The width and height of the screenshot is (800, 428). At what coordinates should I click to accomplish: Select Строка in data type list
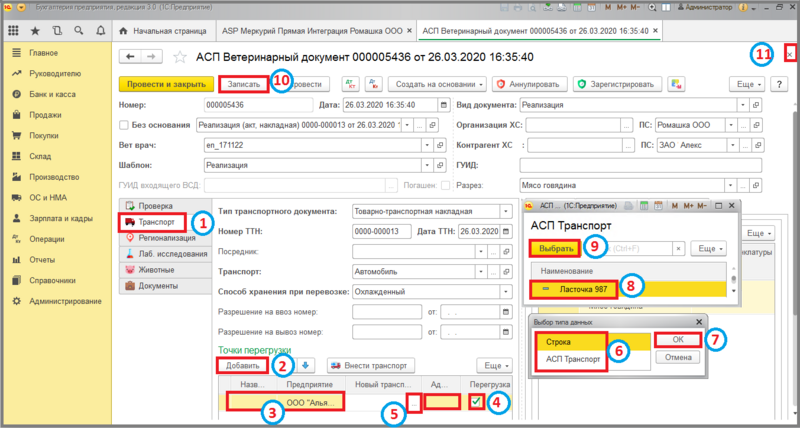click(594, 342)
